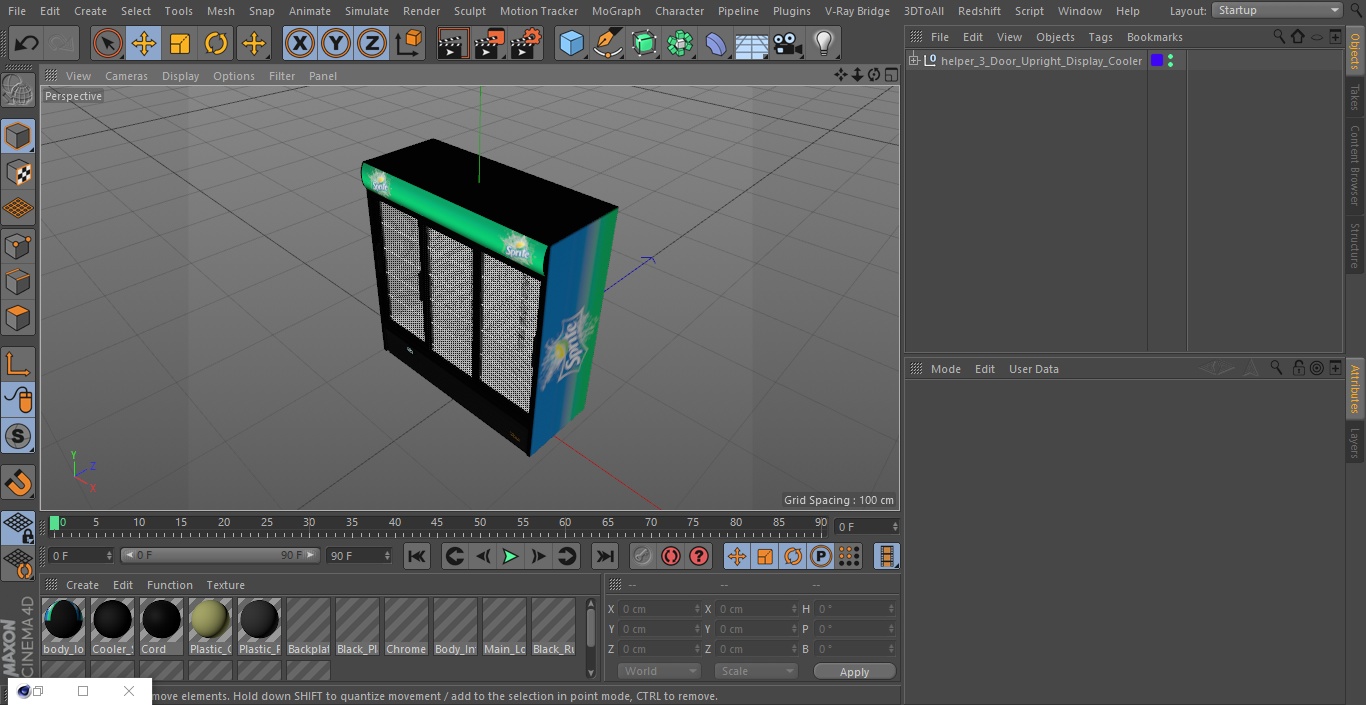Click Play Forwards green button
1366x705 pixels.
point(510,556)
